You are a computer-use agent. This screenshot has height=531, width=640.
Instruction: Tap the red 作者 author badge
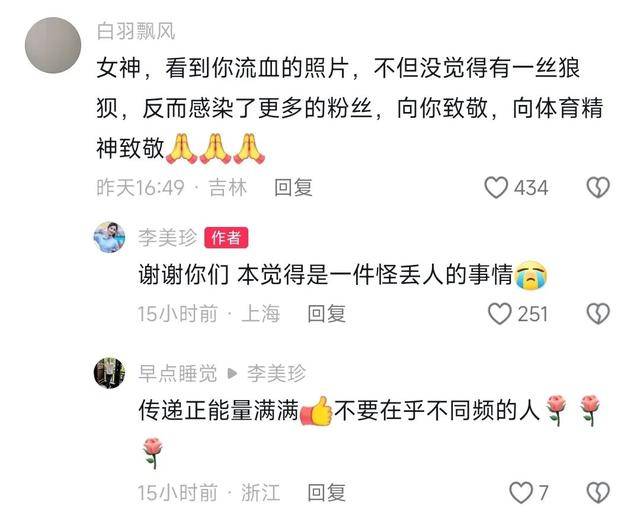pos(226,238)
